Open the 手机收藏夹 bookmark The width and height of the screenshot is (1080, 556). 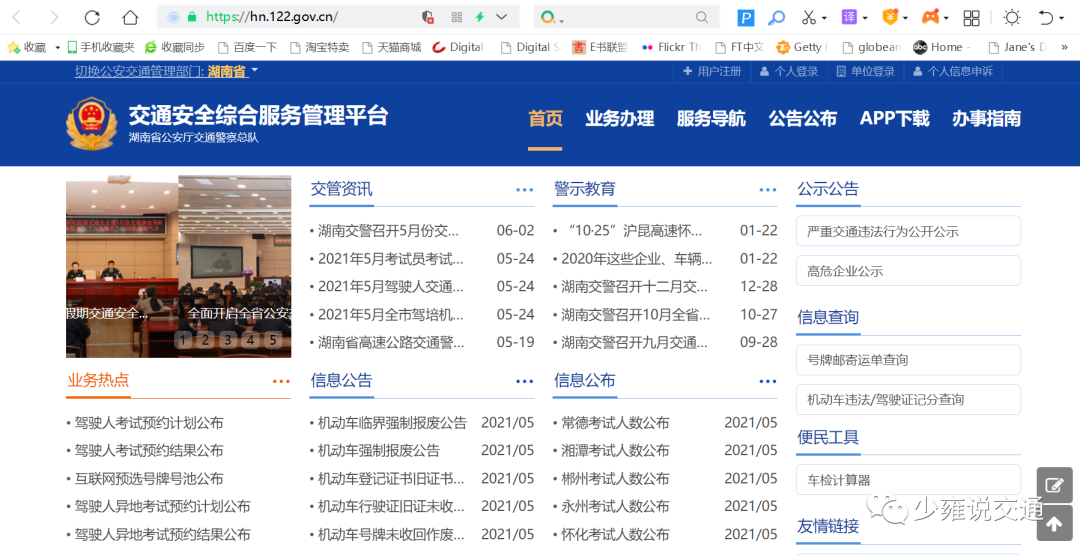click(101, 47)
